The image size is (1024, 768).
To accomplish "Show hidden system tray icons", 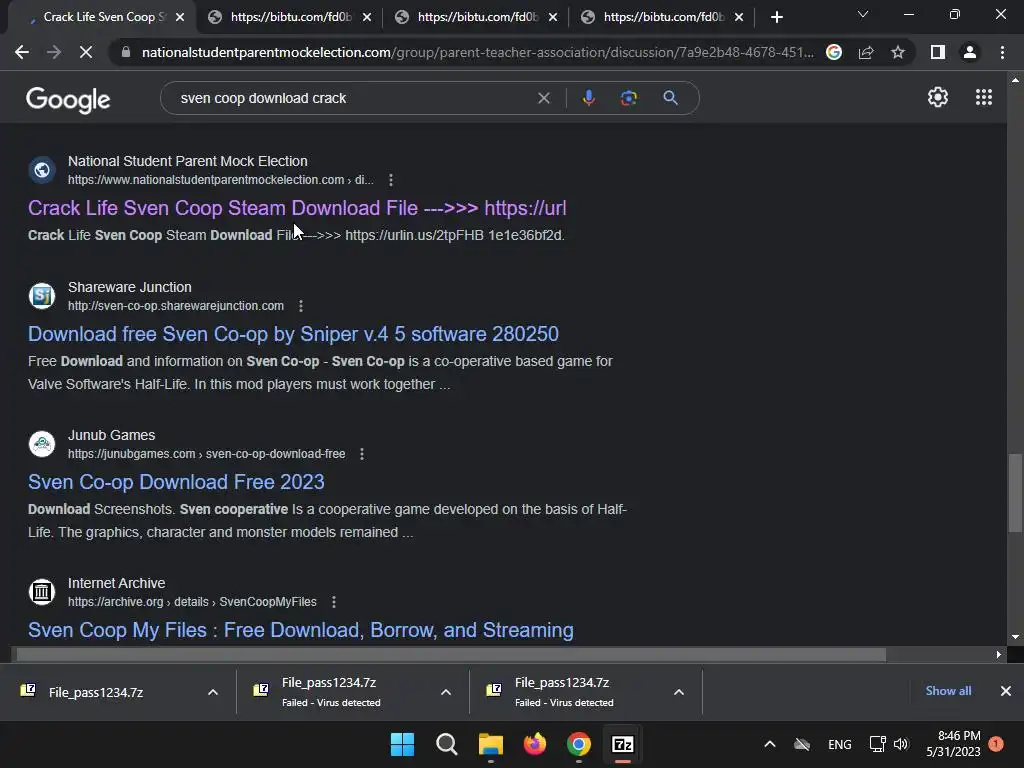I will coord(770,744).
